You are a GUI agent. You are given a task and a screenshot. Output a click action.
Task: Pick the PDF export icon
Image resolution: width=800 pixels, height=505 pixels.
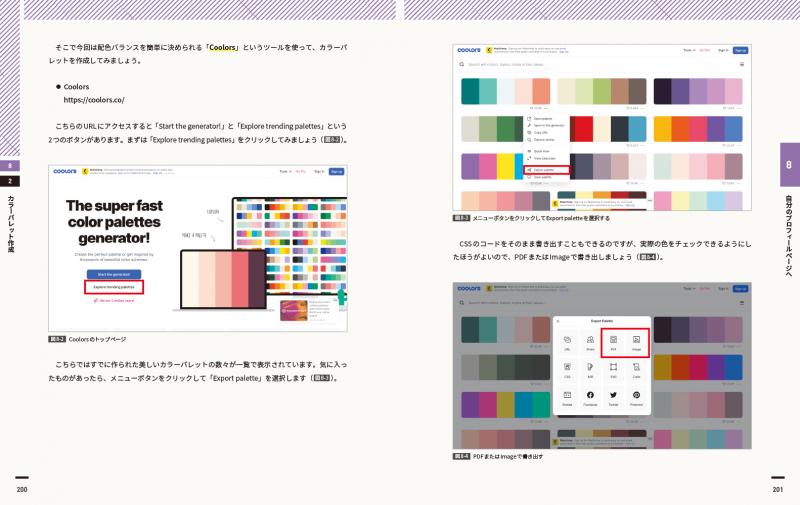[613, 340]
